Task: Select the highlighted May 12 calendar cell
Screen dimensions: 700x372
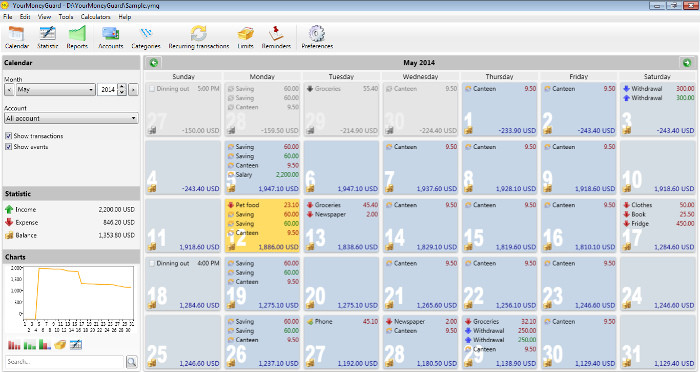Action: [262, 226]
